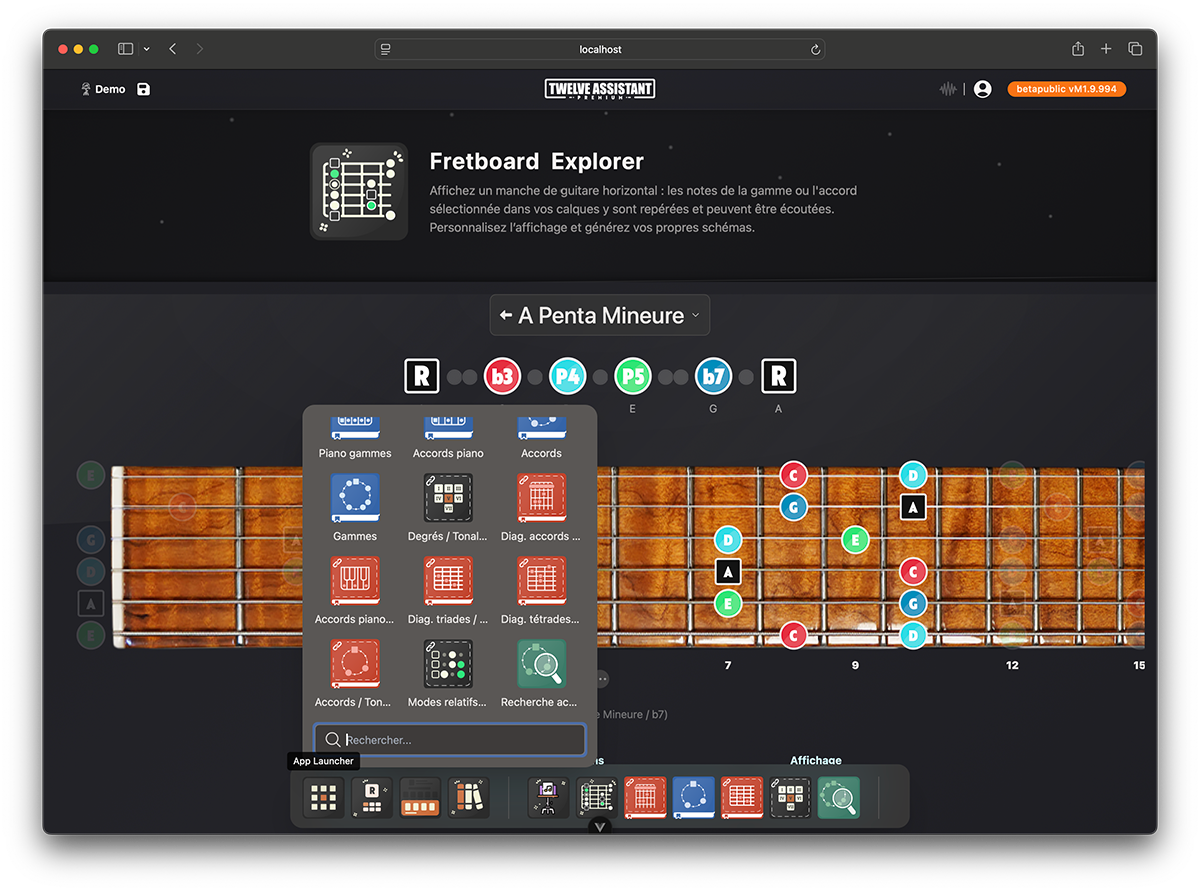Open the dark degrees grid icon in dock
Viewport: 1200px width, 891px height.
[x=790, y=797]
